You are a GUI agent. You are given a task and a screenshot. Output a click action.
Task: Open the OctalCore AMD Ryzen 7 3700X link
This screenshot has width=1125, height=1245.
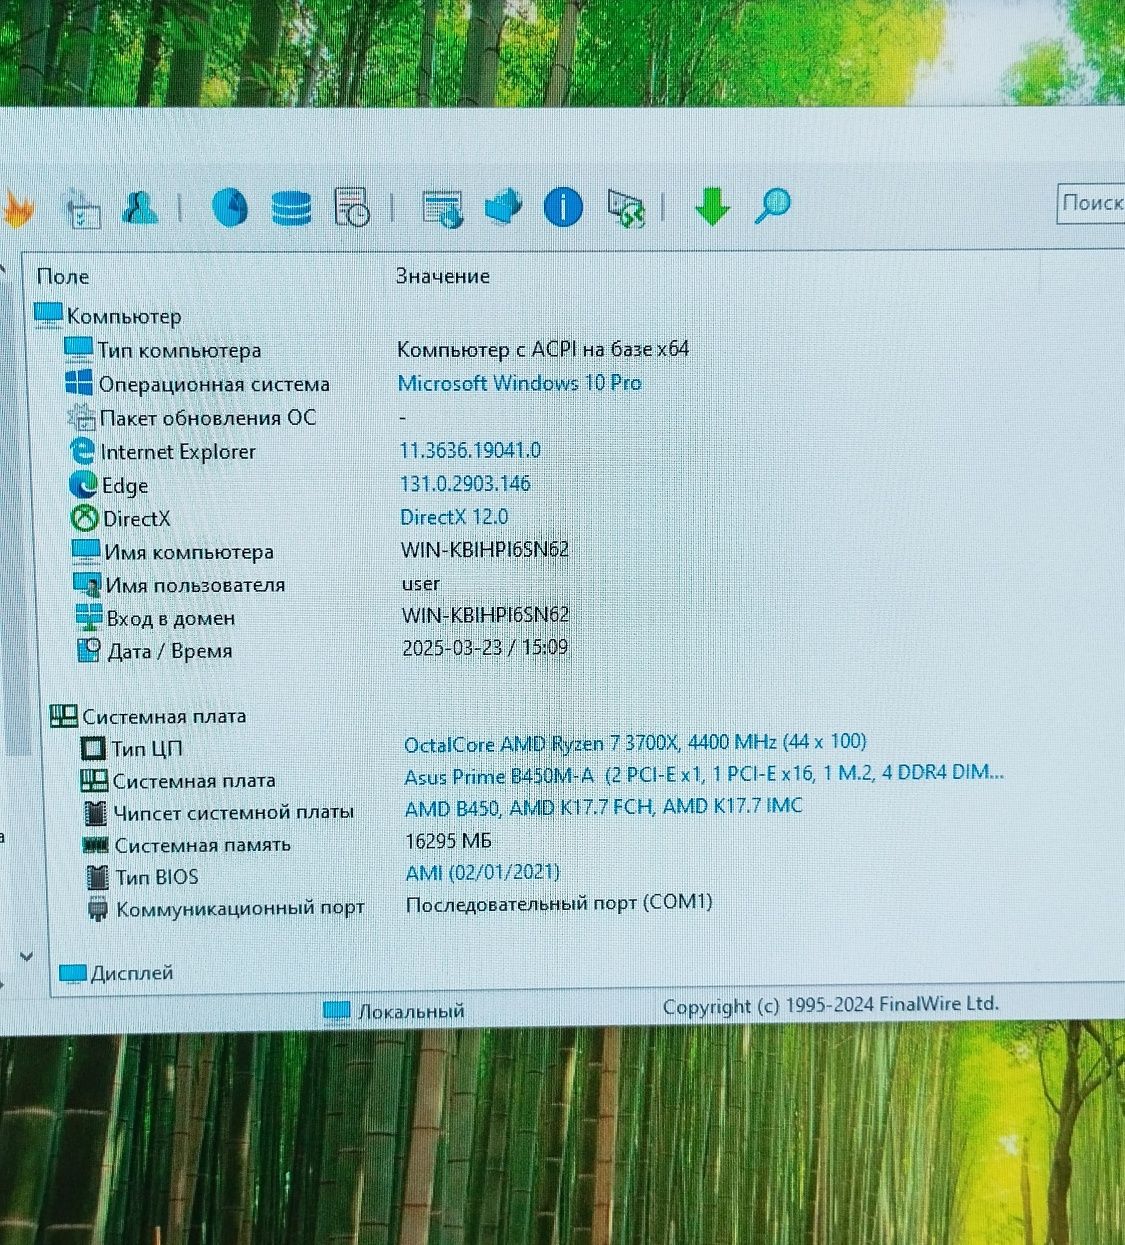tap(635, 743)
